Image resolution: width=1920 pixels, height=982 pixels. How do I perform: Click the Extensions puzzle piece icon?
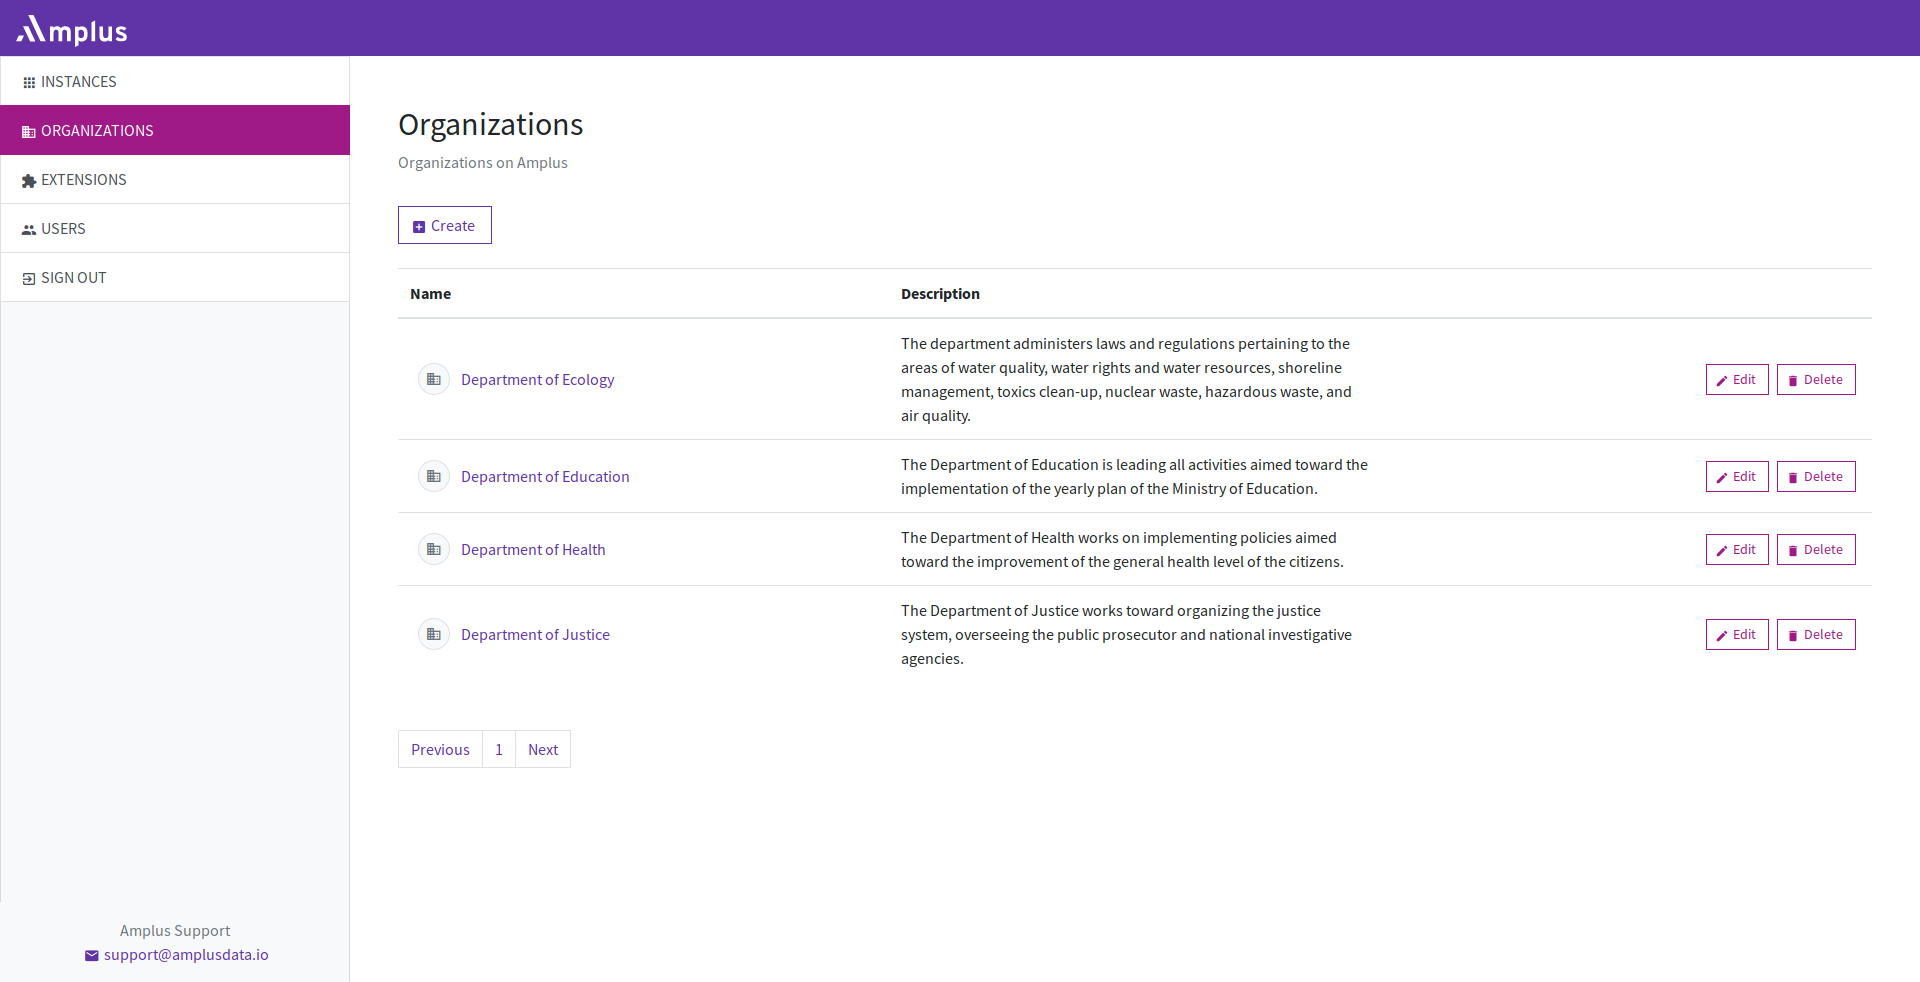(x=29, y=180)
